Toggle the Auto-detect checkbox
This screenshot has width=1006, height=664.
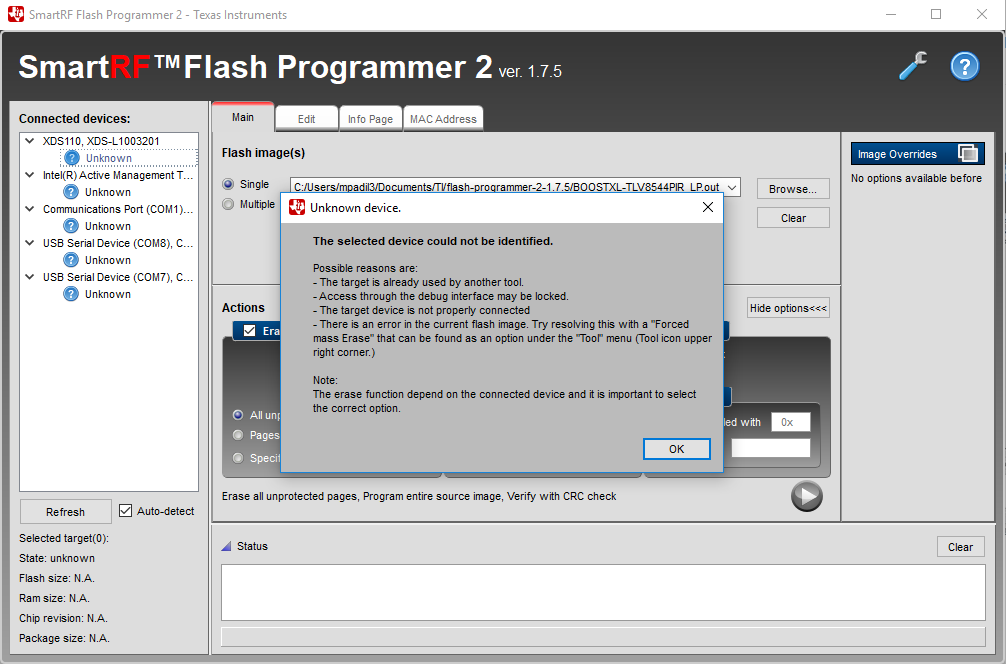[126, 511]
